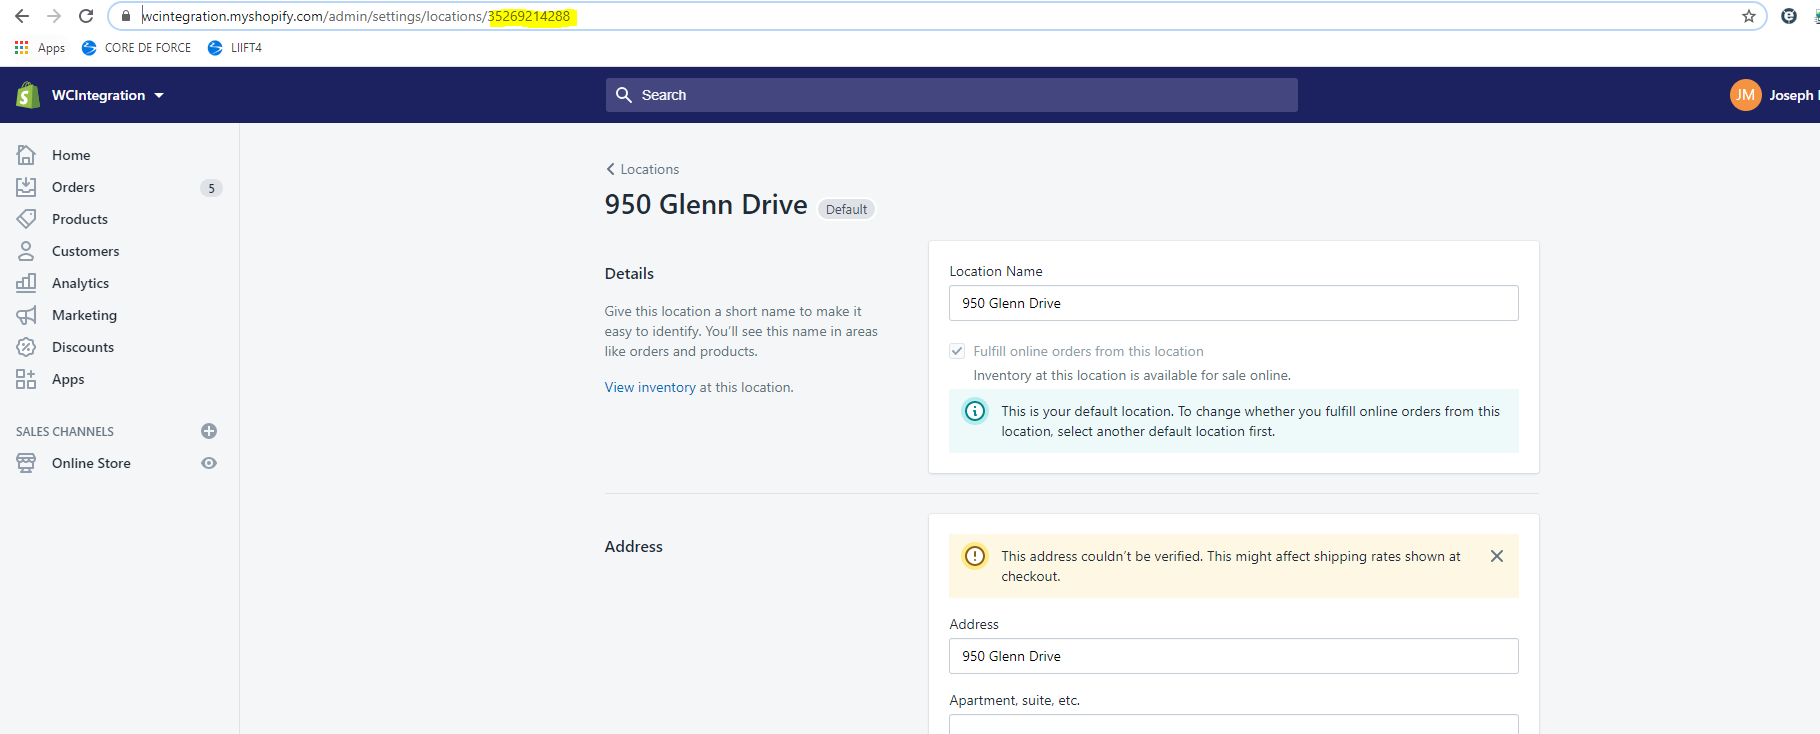Click the Default badge
This screenshot has width=1820, height=734.
coord(846,209)
